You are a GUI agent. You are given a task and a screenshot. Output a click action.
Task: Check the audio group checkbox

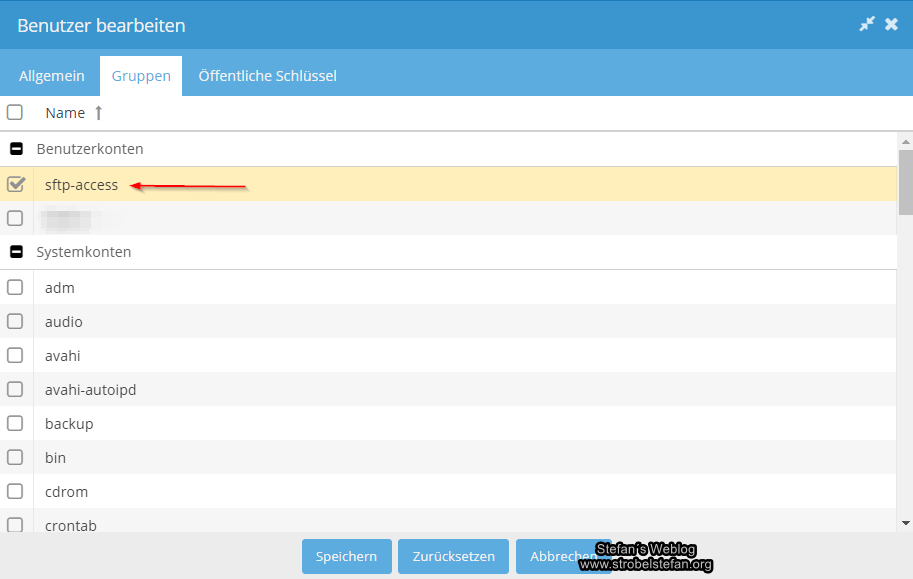(16, 322)
